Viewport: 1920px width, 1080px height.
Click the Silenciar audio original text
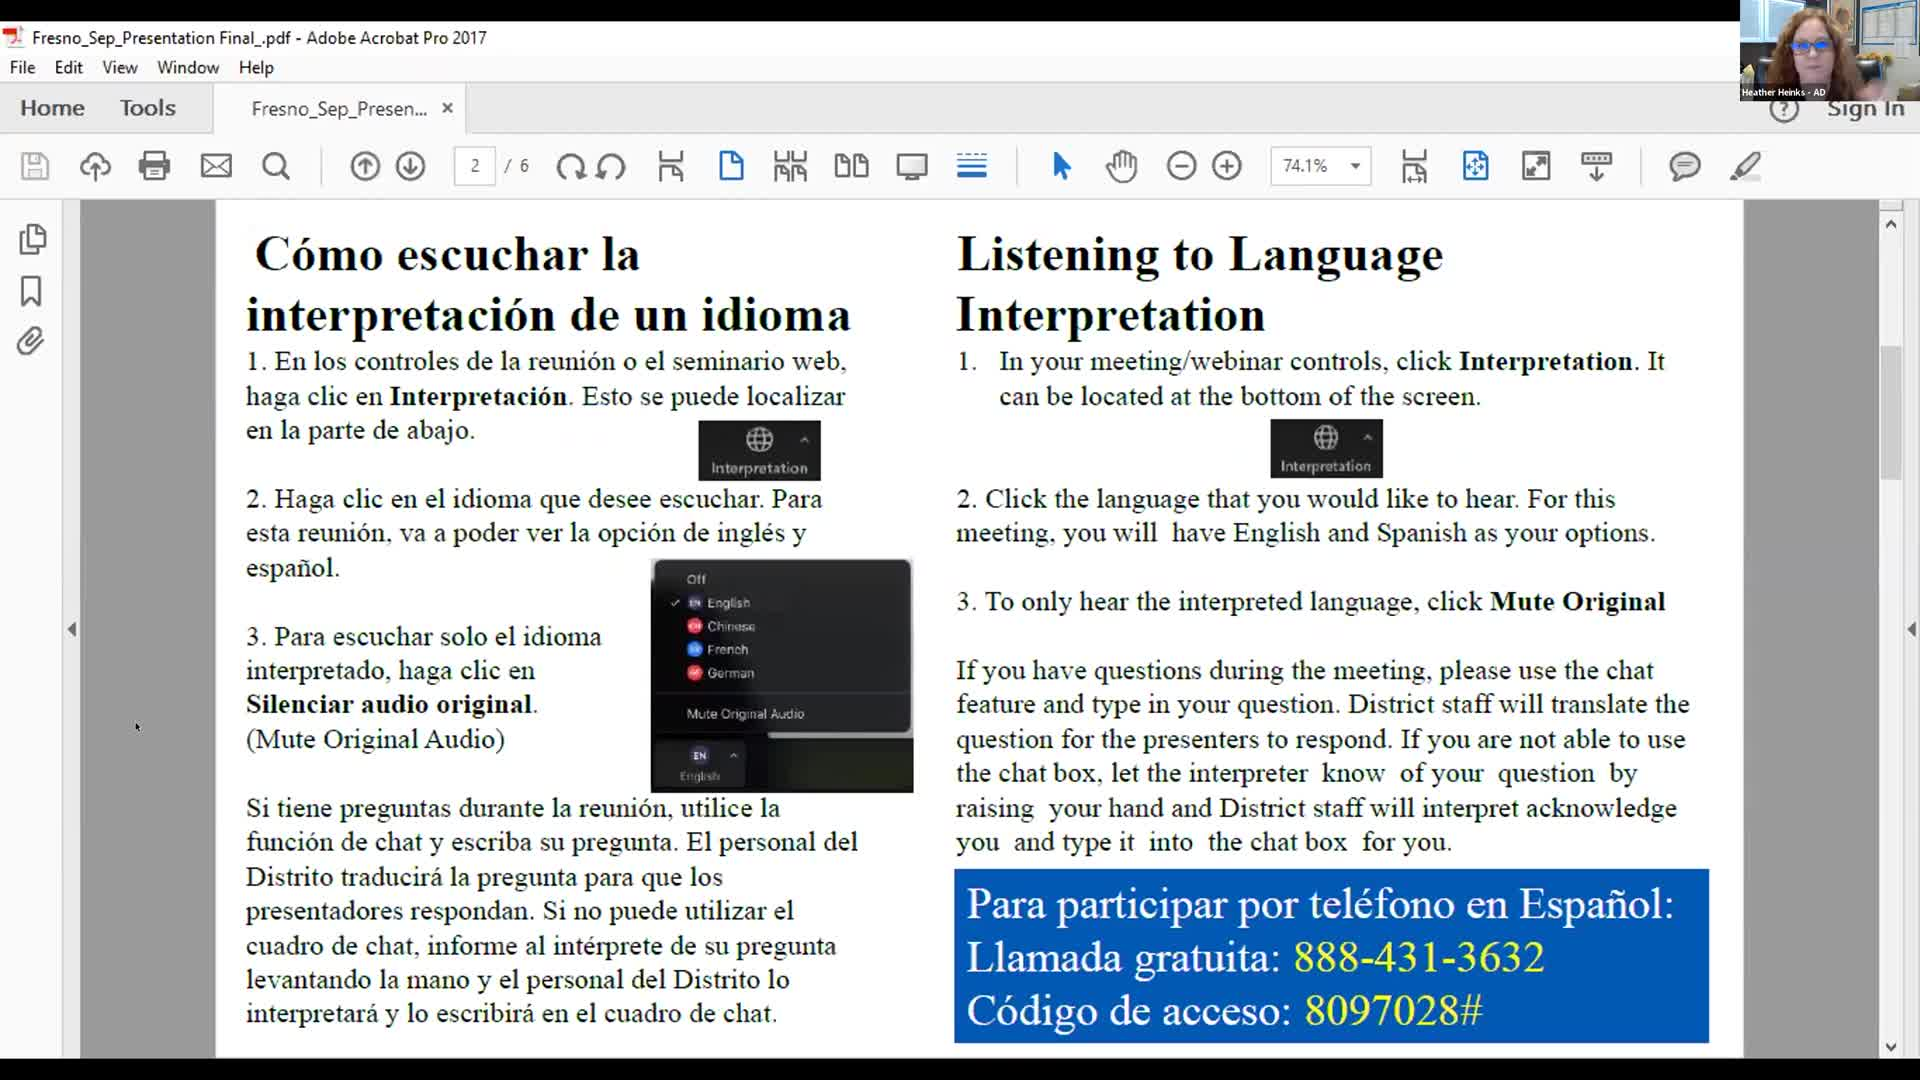click(391, 704)
